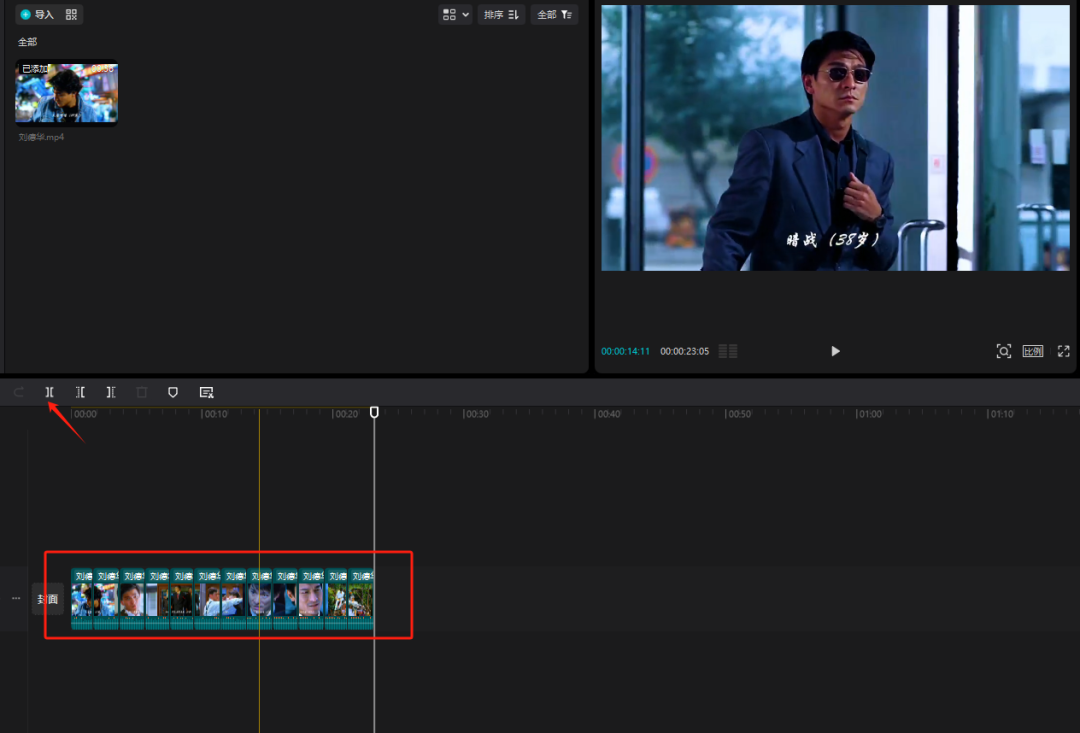Expand the media view mode dropdown
1080x733 pixels.
pyautogui.click(x=455, y=14)
